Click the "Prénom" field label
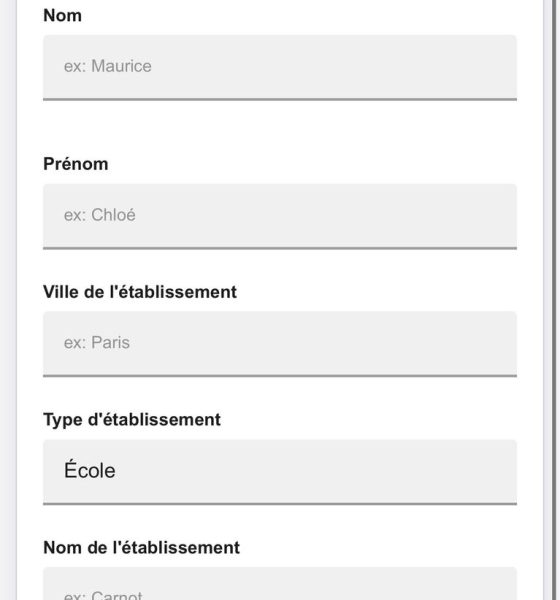This screenshot has height=600, width=560. (76, 164)
